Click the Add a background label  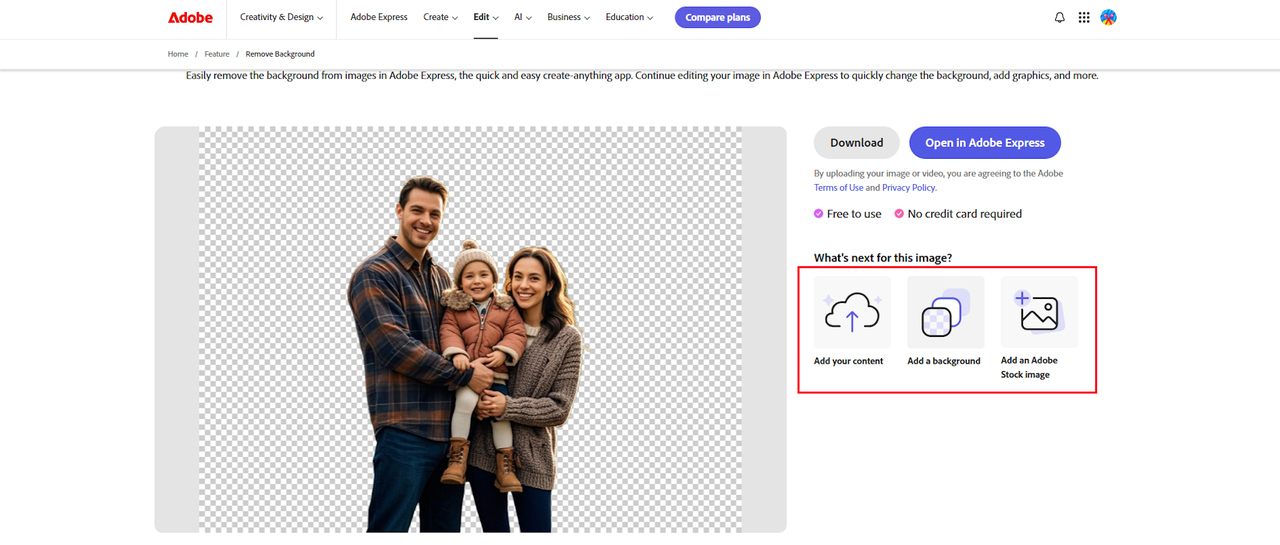[944, 361]
